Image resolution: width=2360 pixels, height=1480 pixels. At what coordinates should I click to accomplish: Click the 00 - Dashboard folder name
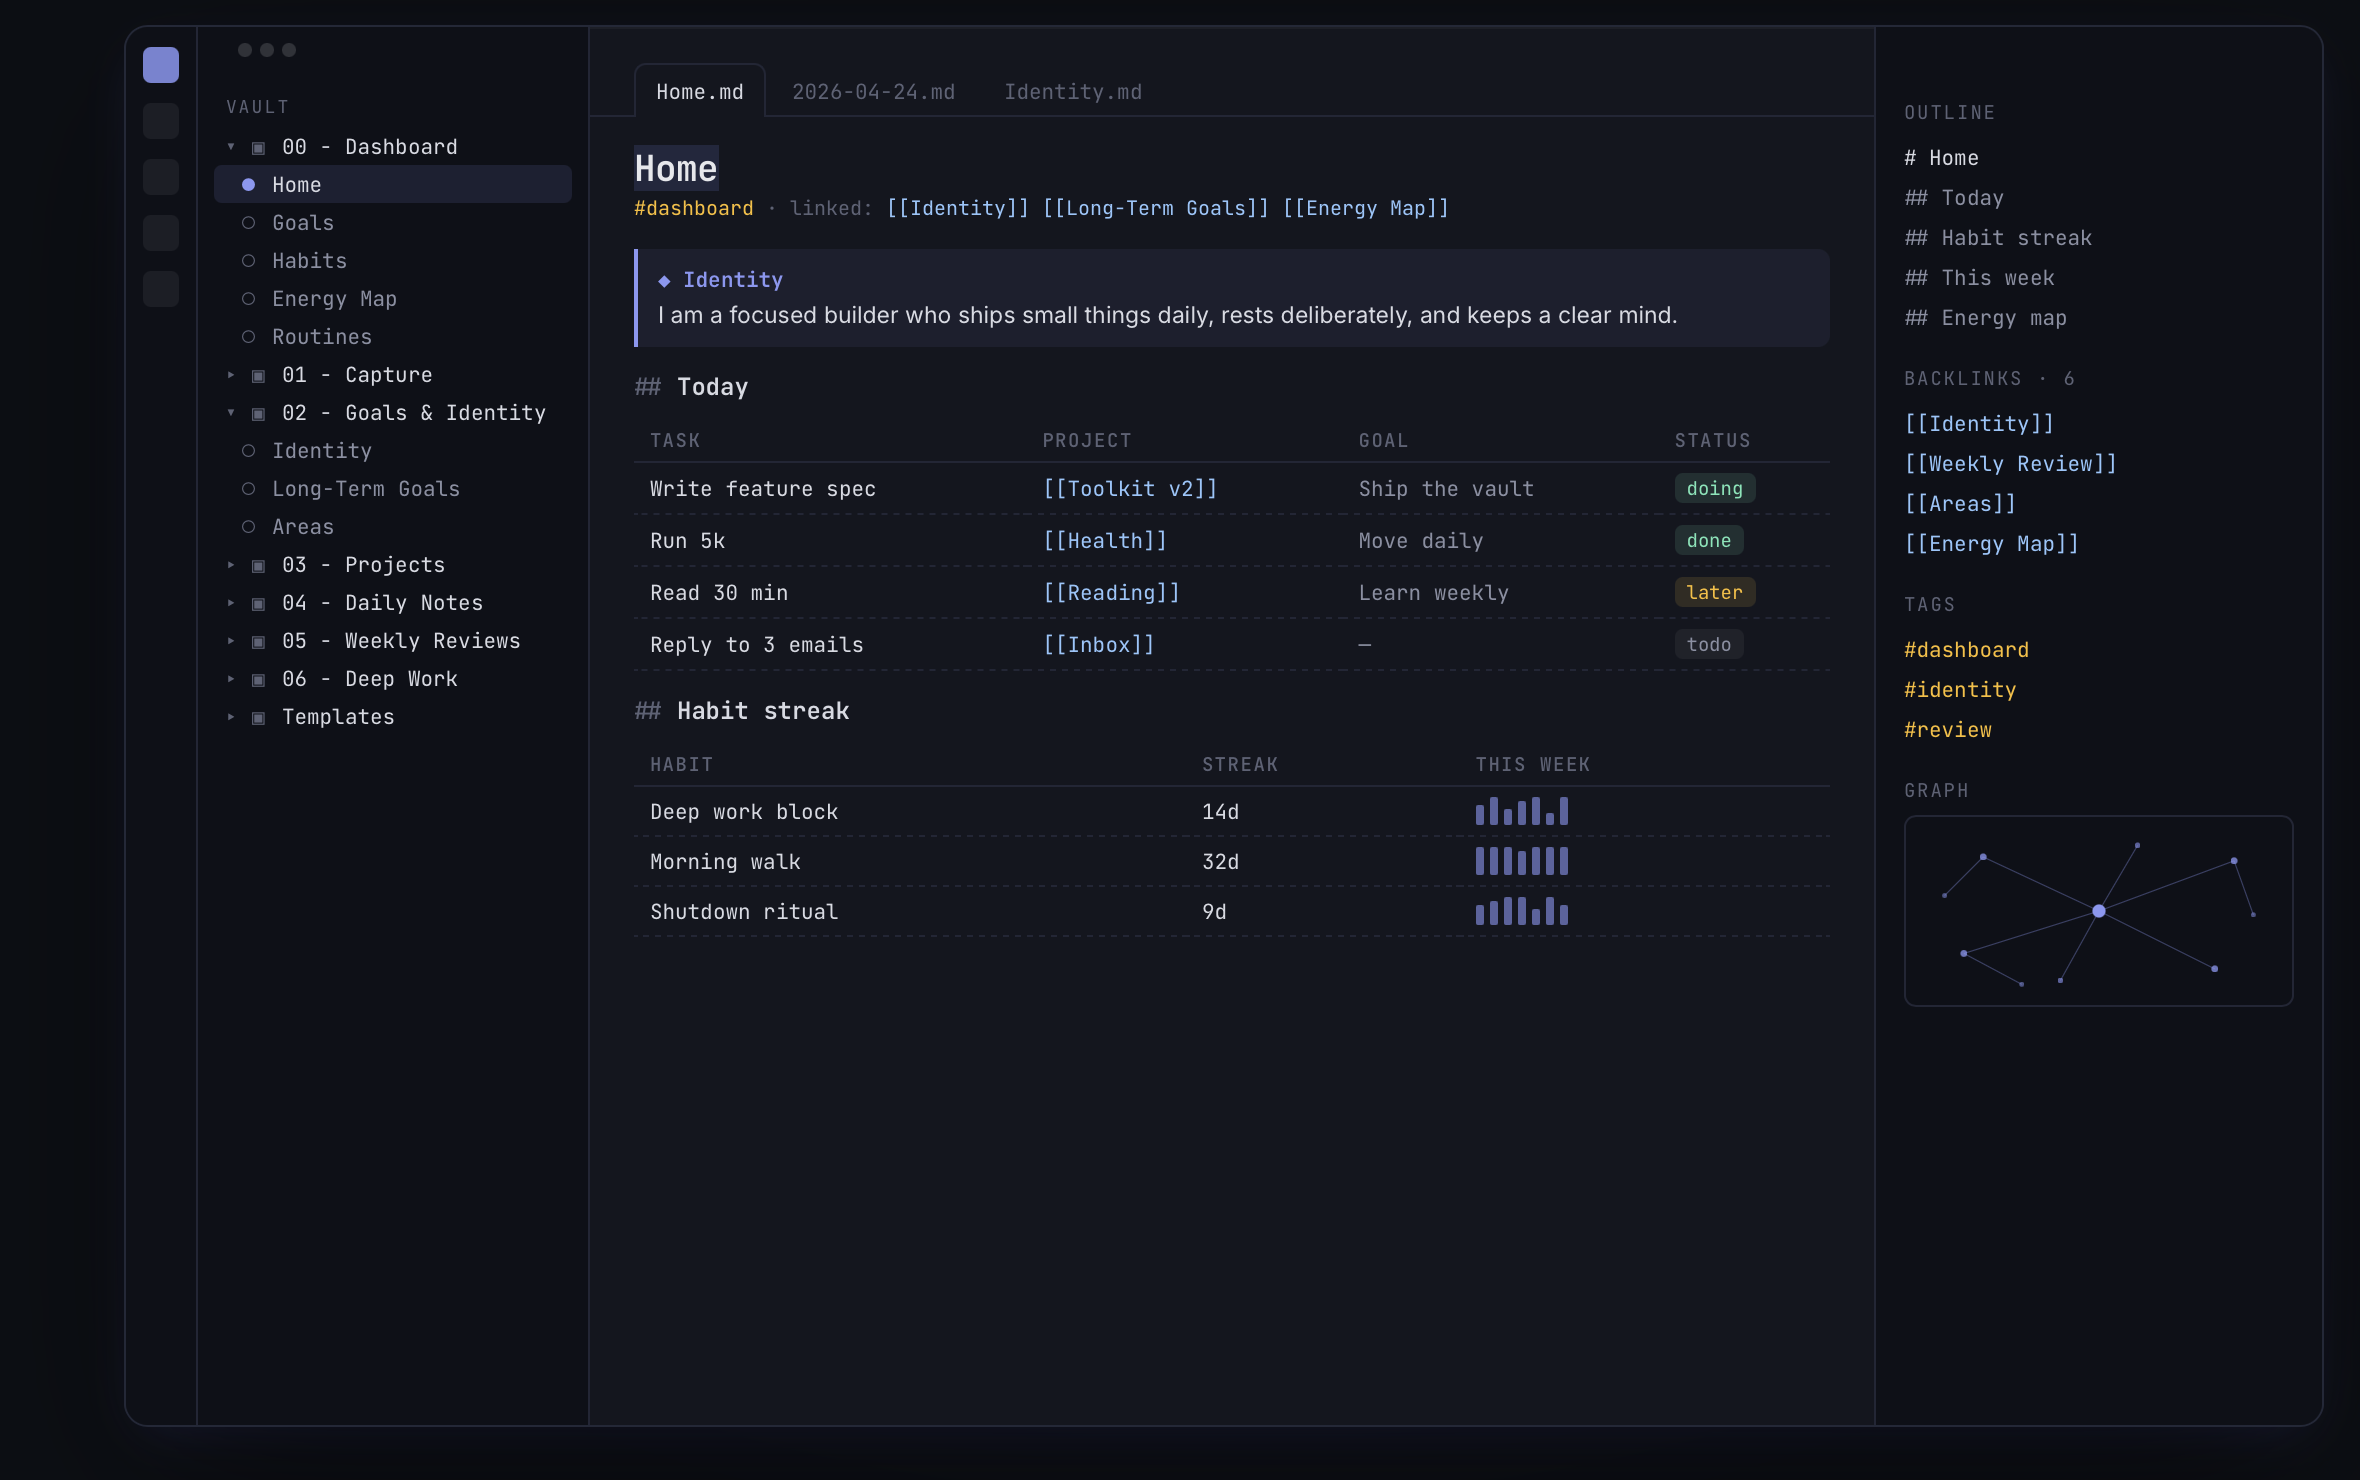tap(370, 147)
